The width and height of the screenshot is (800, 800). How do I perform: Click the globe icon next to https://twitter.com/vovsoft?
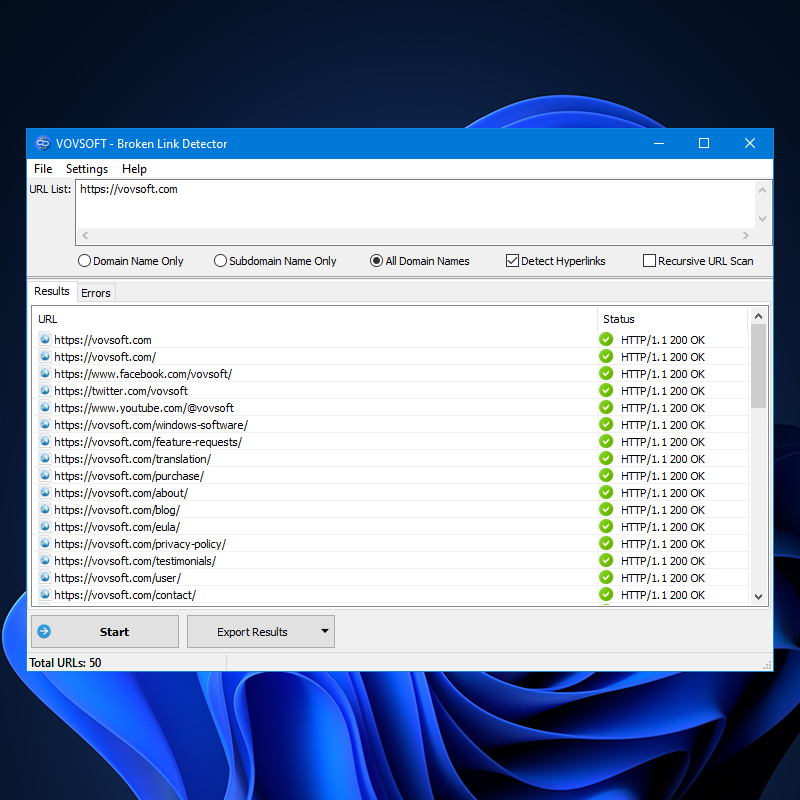[45, 390]
